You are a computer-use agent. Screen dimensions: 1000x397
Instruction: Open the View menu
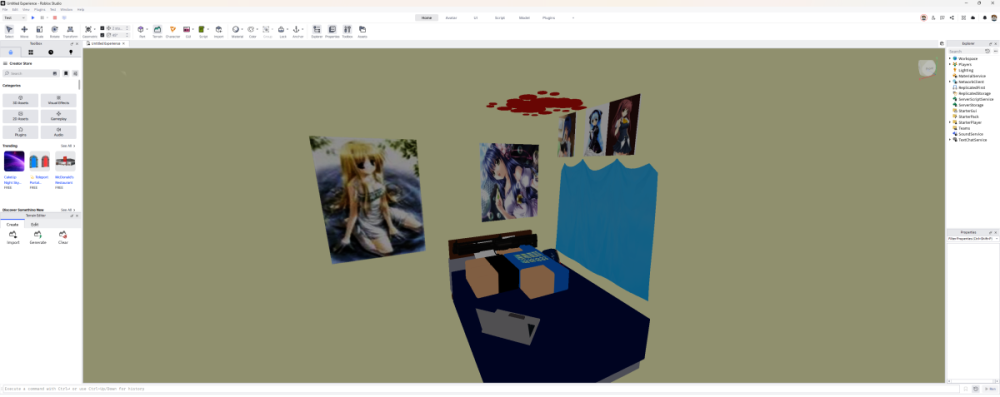26,10
